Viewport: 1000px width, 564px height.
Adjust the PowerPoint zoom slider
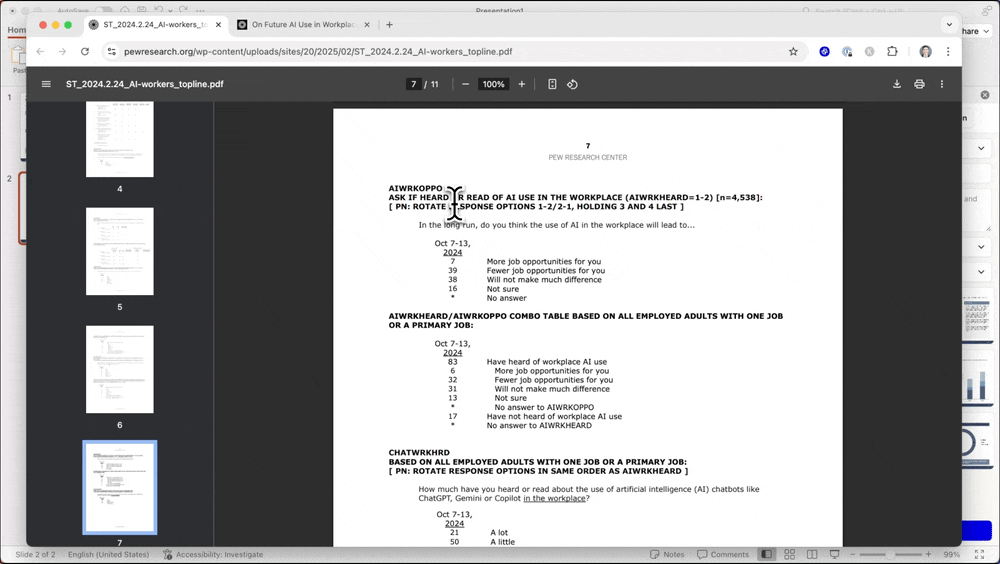tap(891, 554)
